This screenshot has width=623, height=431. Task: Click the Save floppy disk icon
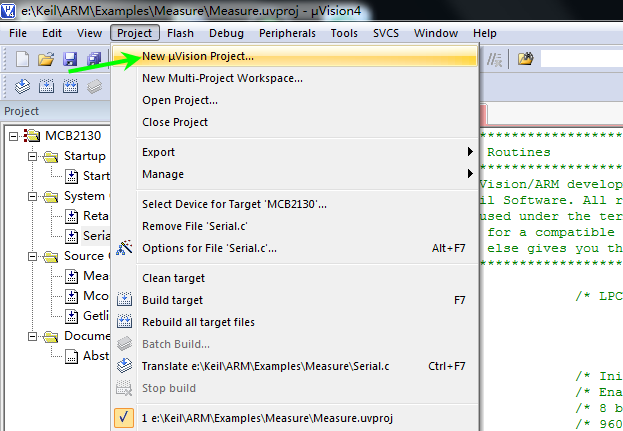[x=70, y=60]
